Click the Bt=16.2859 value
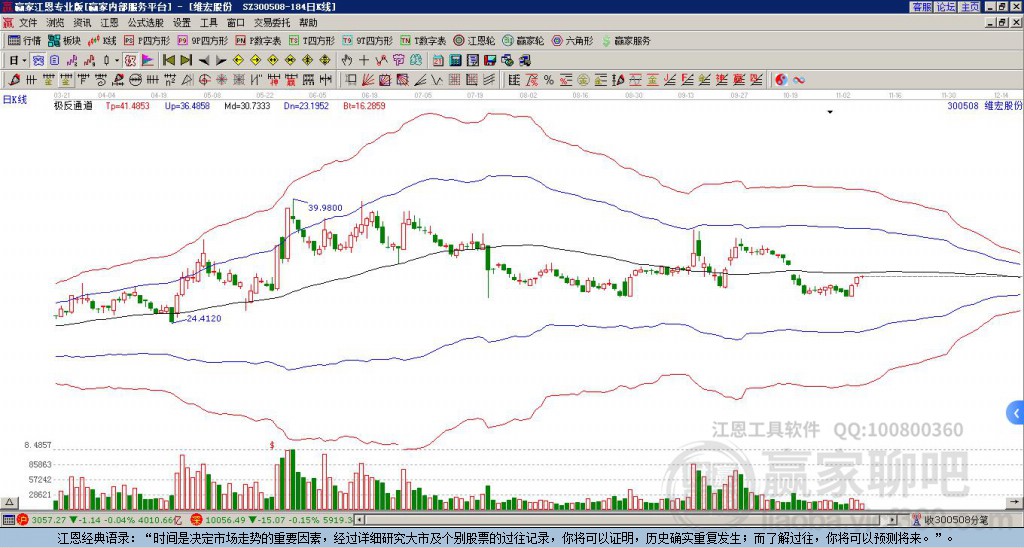The height and width of the screenshot is (548, 1024). pyautogui.click(x=364, y=105)
